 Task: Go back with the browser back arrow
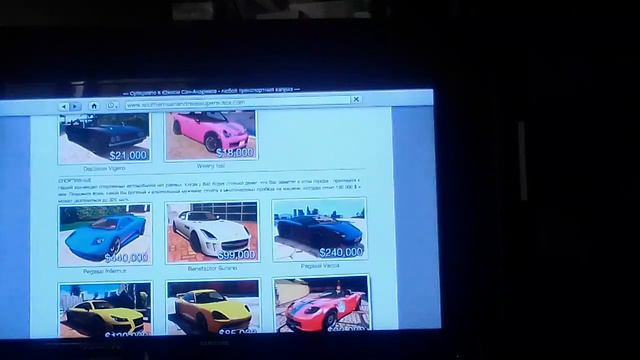click(x=64, y=107)
